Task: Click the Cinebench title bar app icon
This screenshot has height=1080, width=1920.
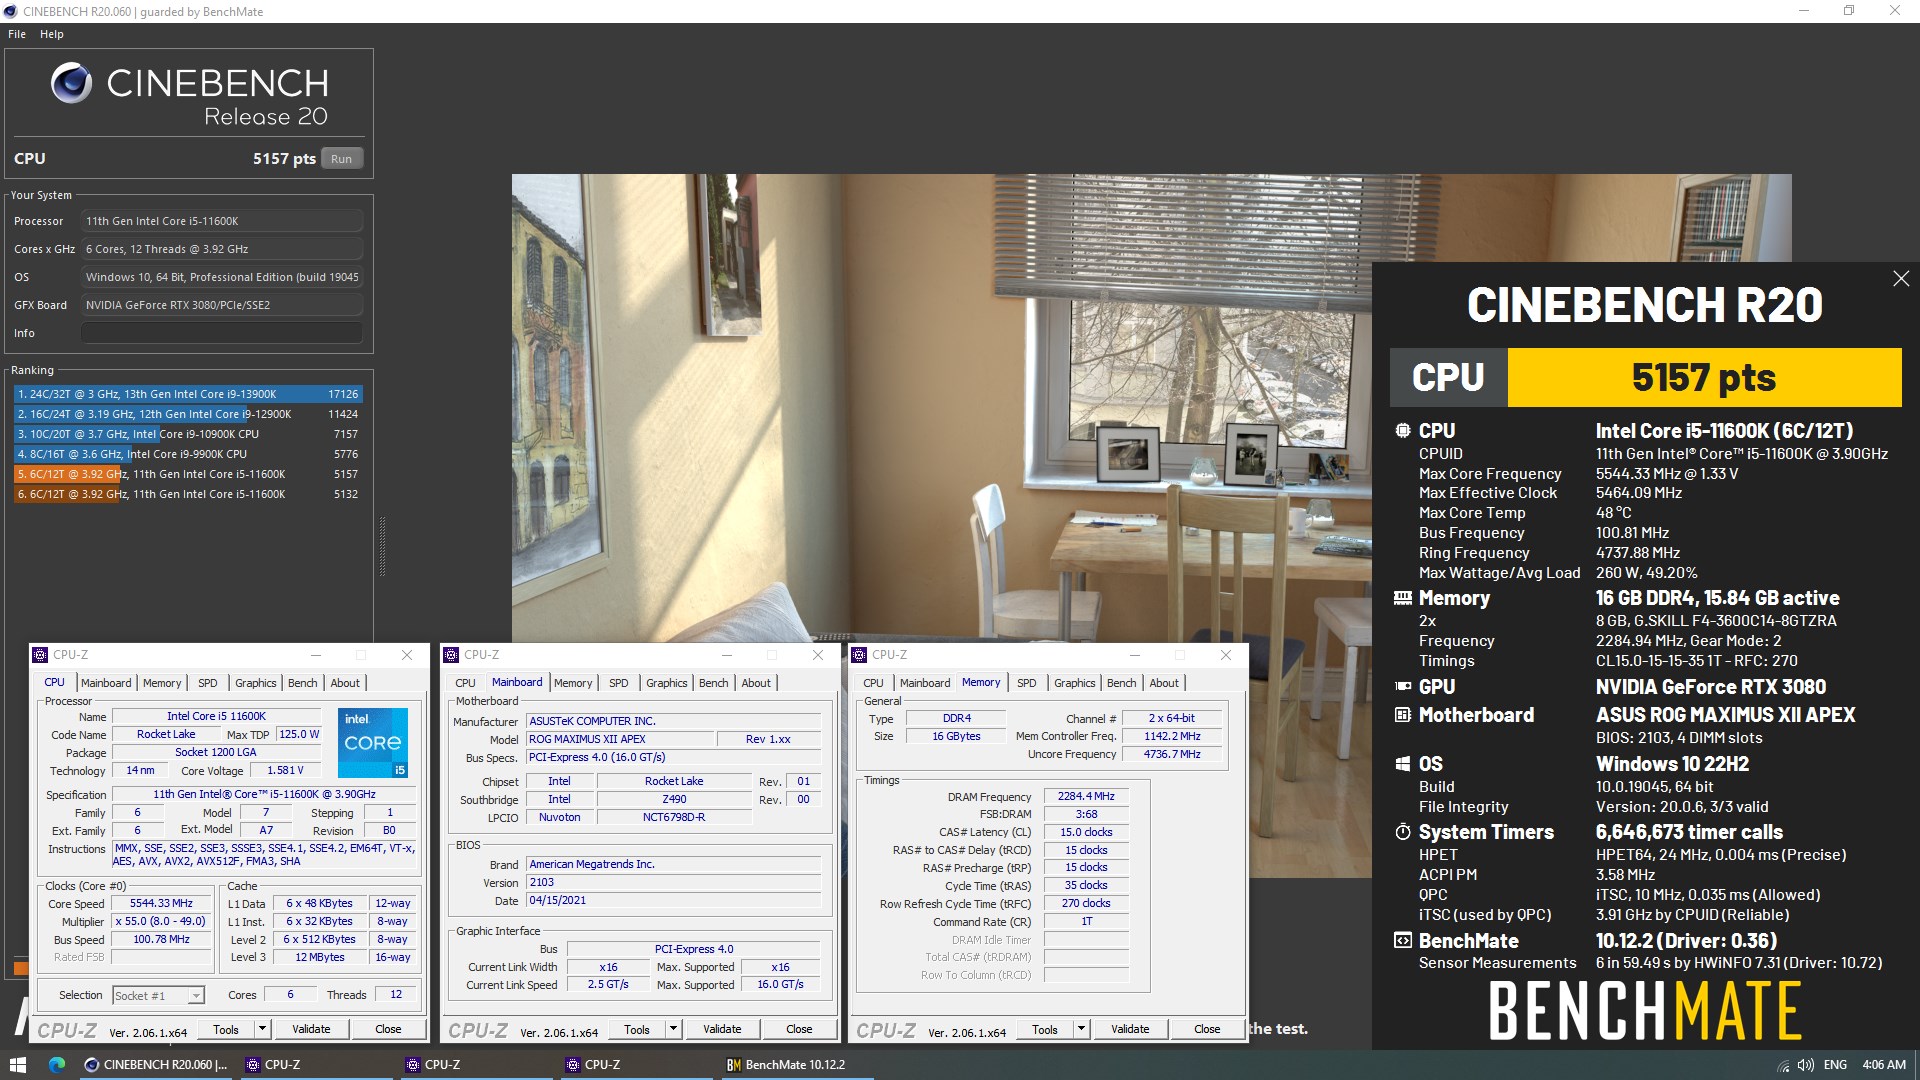Action: click(10, 12)
